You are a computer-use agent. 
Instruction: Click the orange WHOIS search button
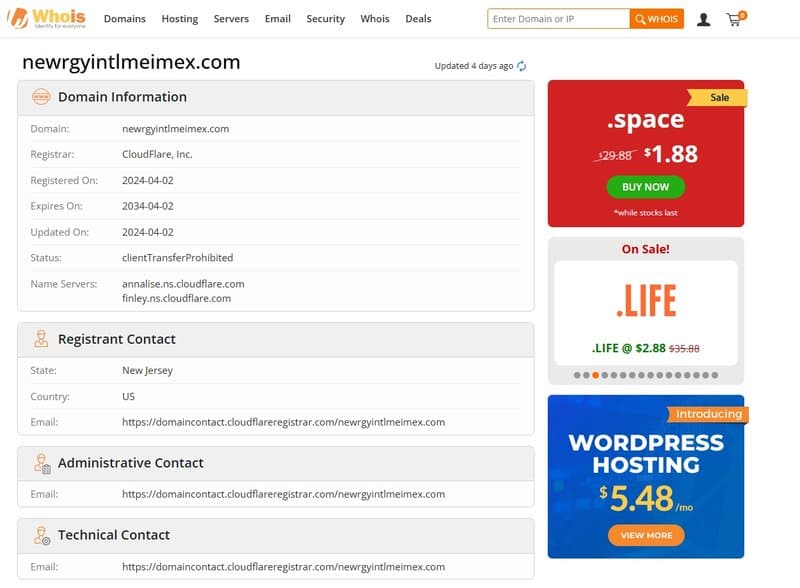click(657, 19)
